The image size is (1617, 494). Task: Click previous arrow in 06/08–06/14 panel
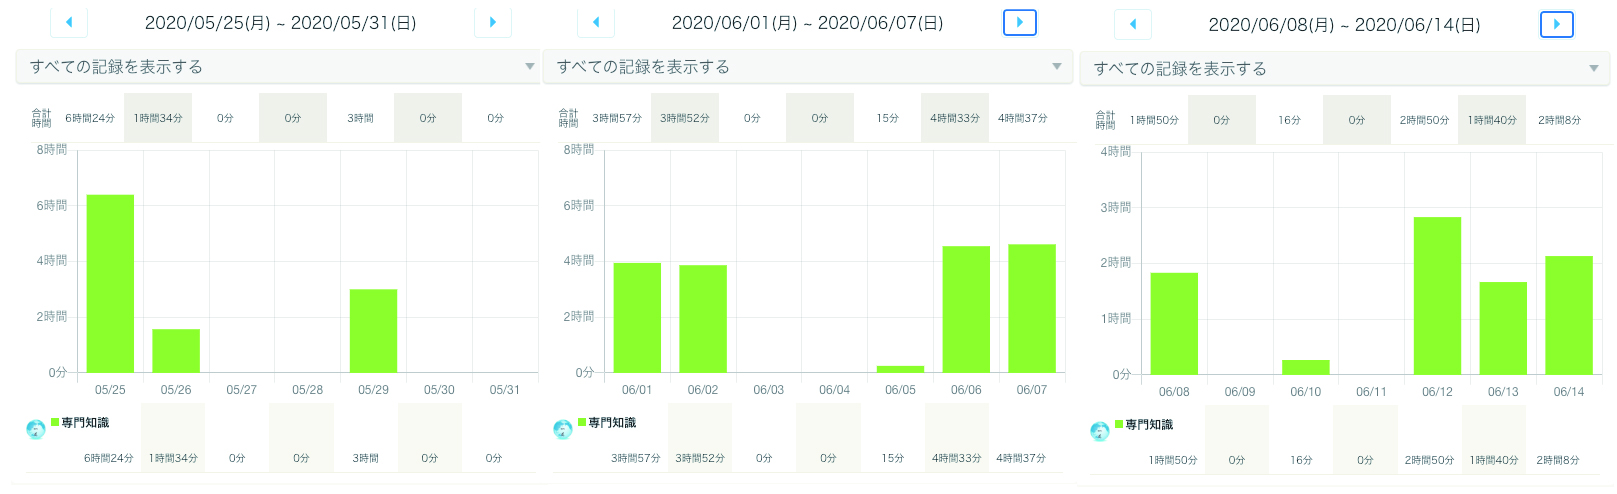1133,24
